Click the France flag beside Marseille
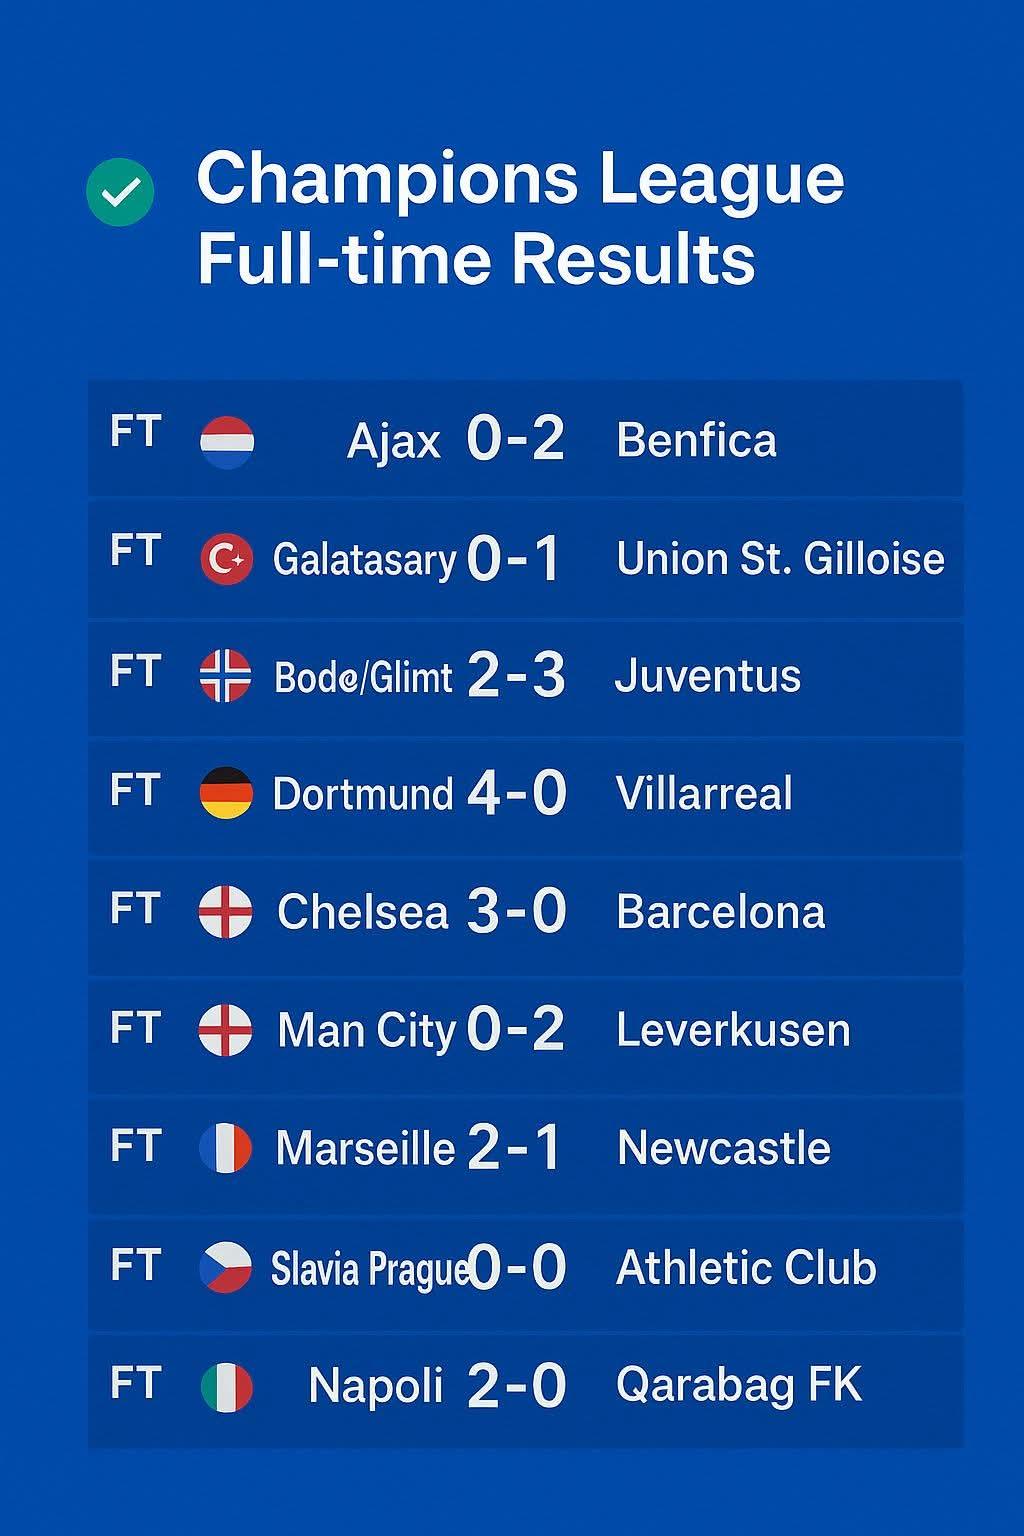The width and height of the screenshot is (1024, 1536). point(226,1148)
